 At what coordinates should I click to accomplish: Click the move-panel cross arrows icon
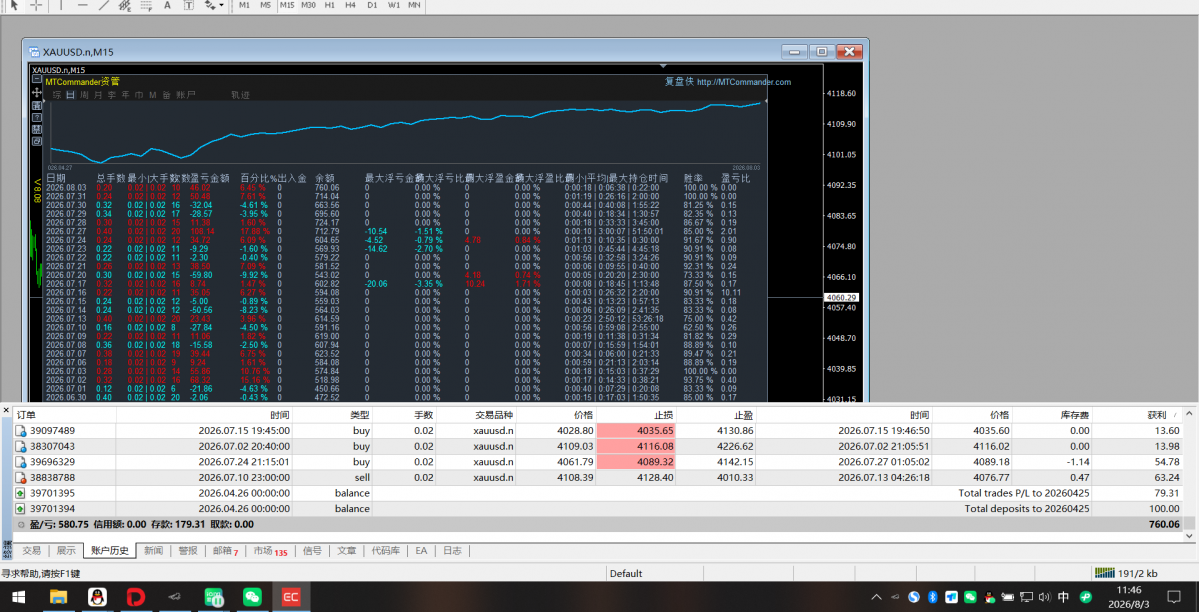[37, 92]
